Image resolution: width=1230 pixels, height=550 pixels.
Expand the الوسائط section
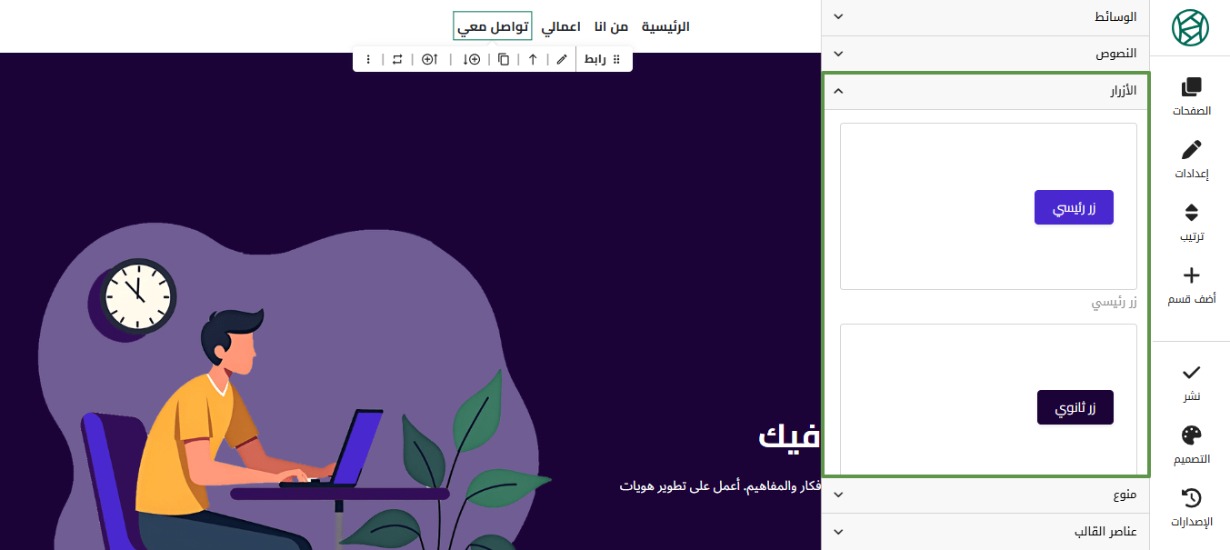985,17
